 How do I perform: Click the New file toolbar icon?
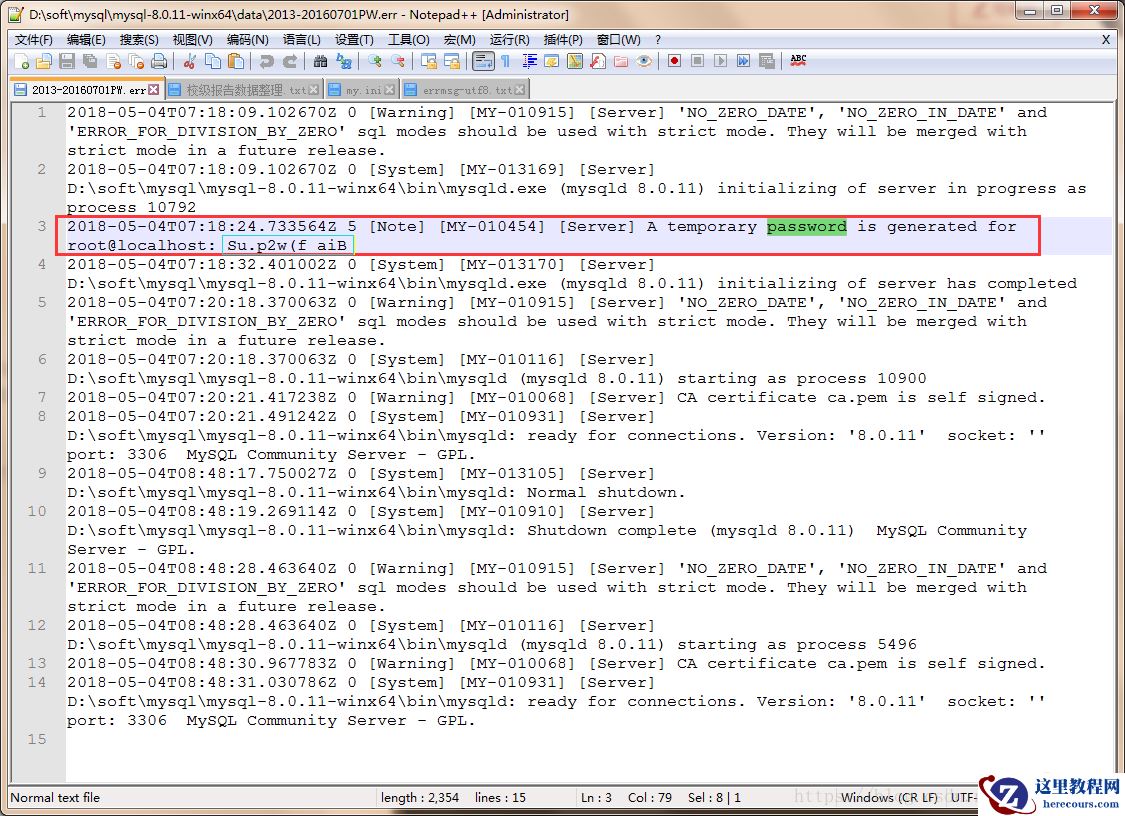click(22, 62)
